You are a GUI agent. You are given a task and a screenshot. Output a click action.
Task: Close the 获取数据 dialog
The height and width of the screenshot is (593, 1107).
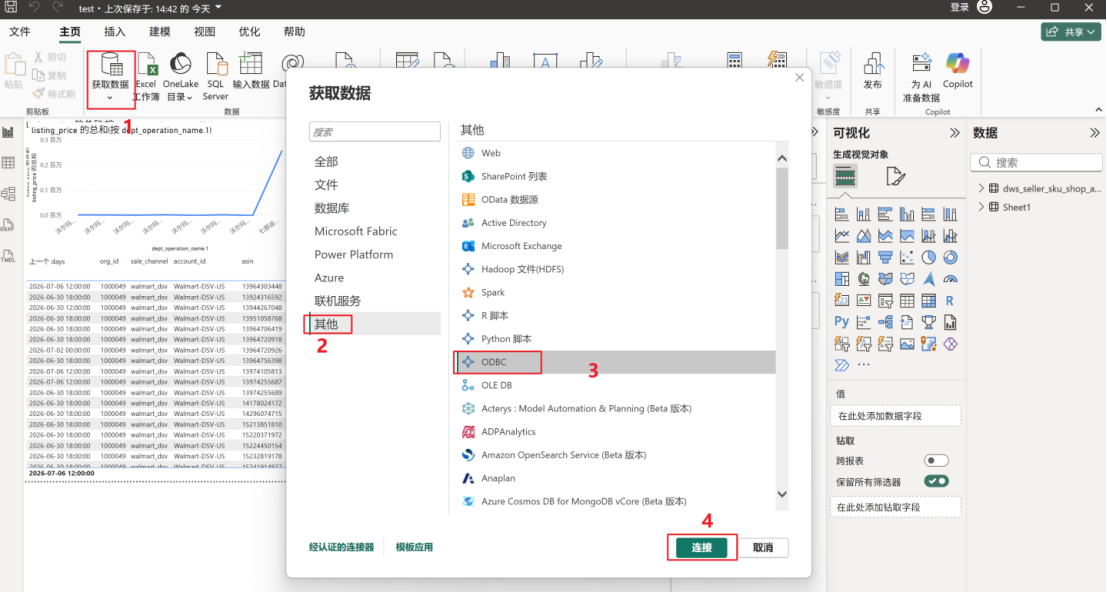tap(799, 78)
